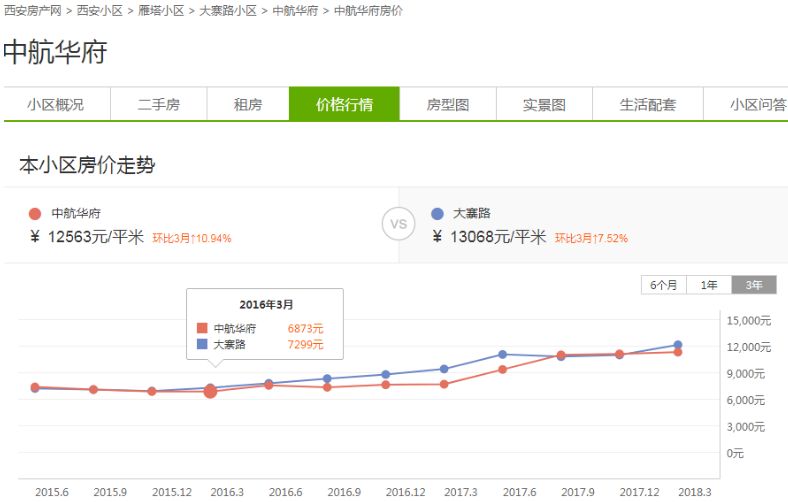Show the 6个月 price range
This screenshot has height=502, width=788.
coord(663,285)
